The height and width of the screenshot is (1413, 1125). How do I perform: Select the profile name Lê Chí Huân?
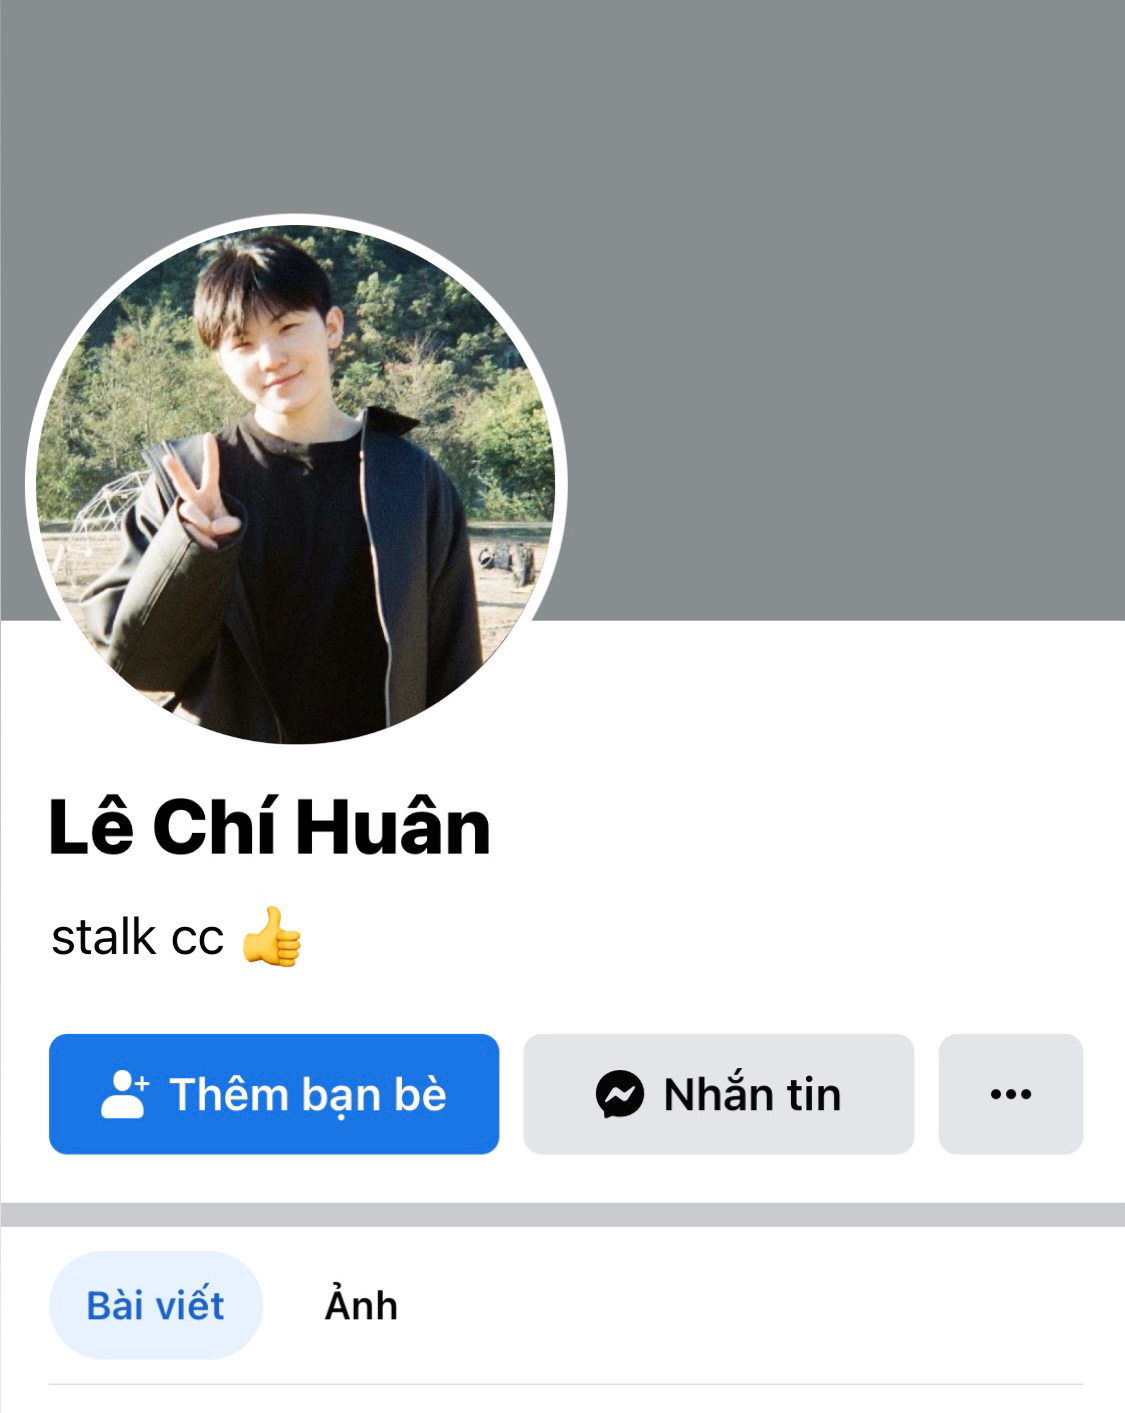(270, 828)
